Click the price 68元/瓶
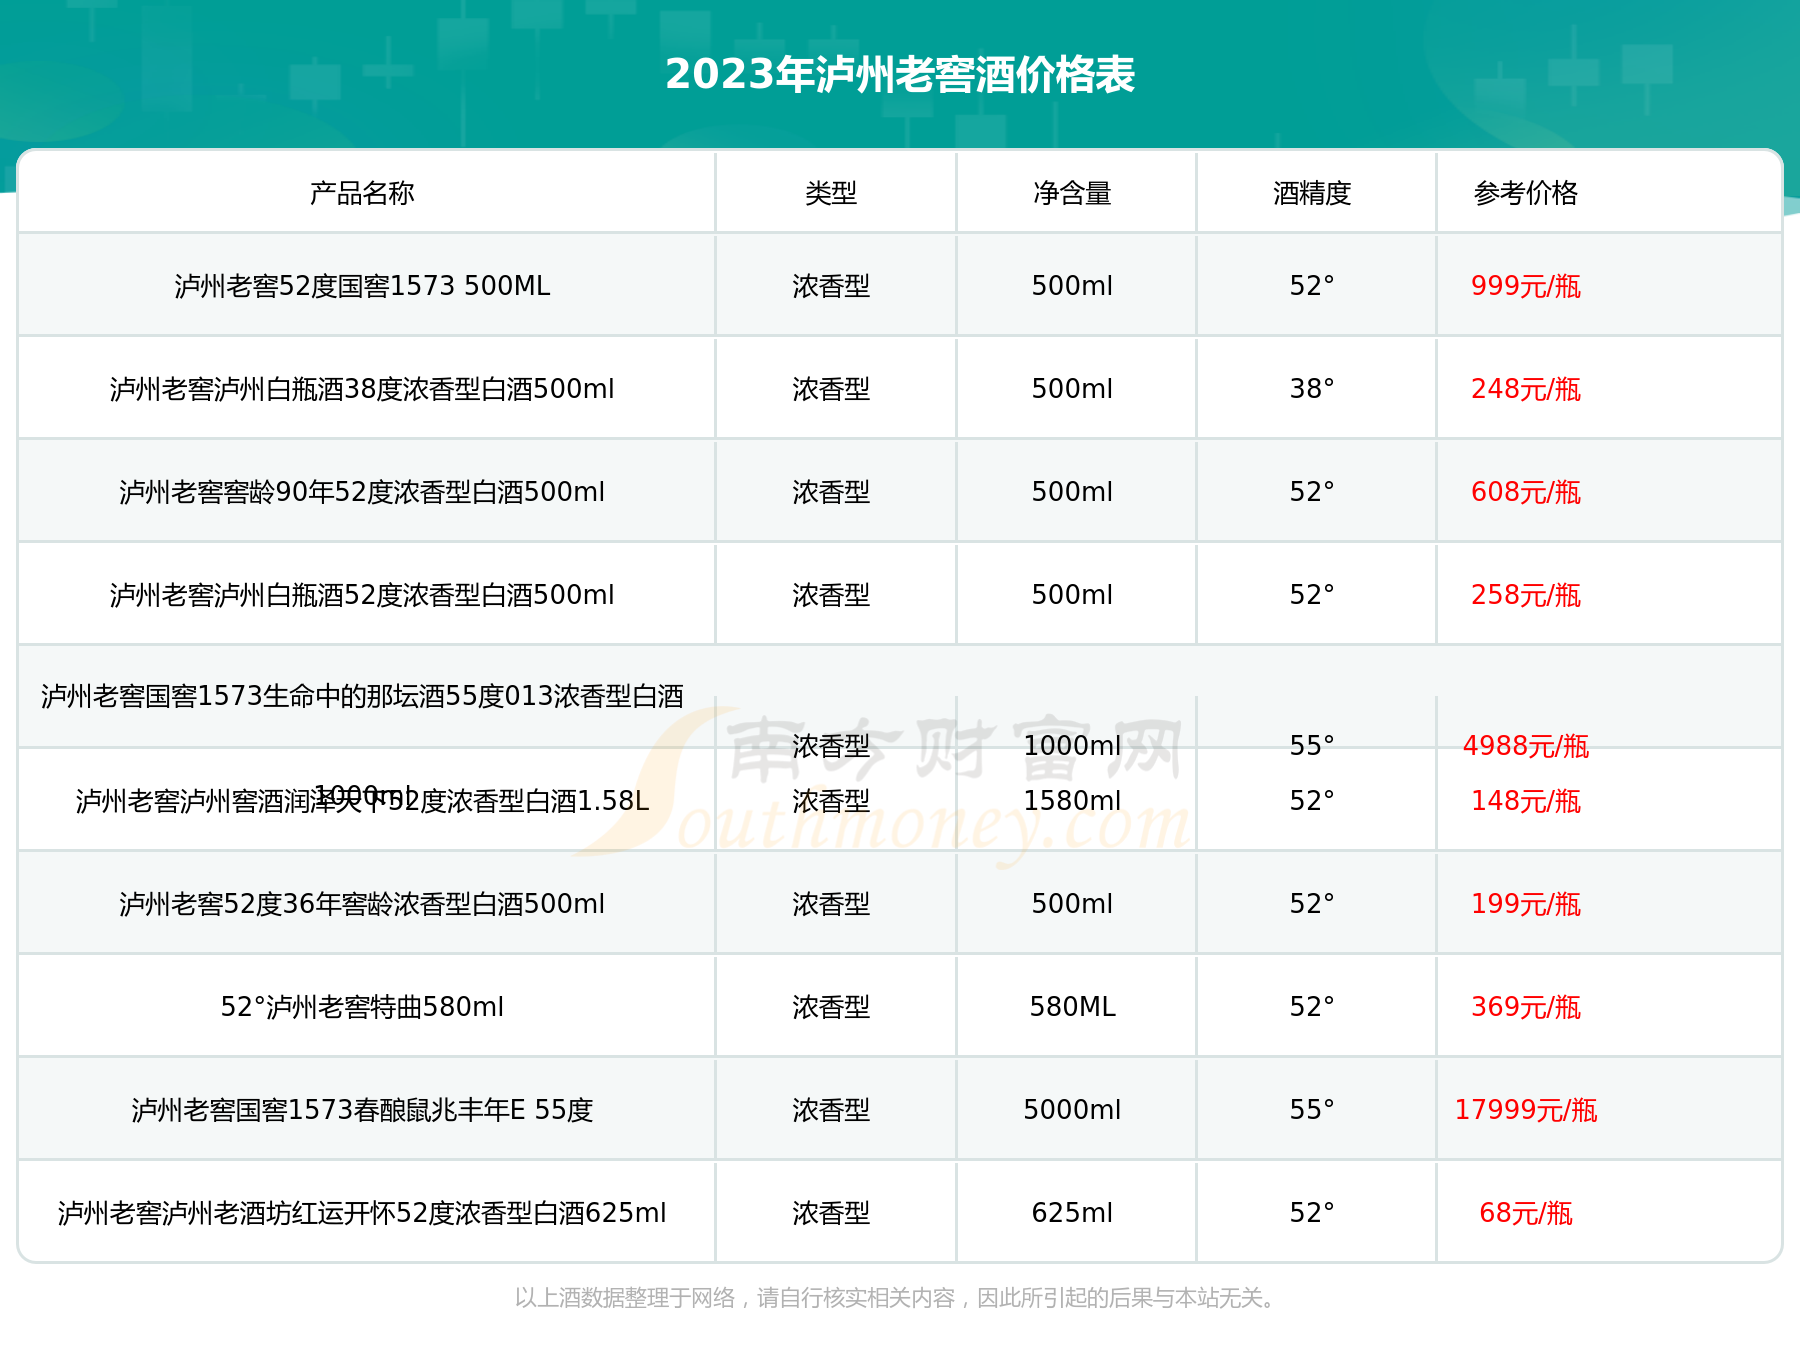The width and height of the screenshot is (1800, 1350). pos(1525,1213)
